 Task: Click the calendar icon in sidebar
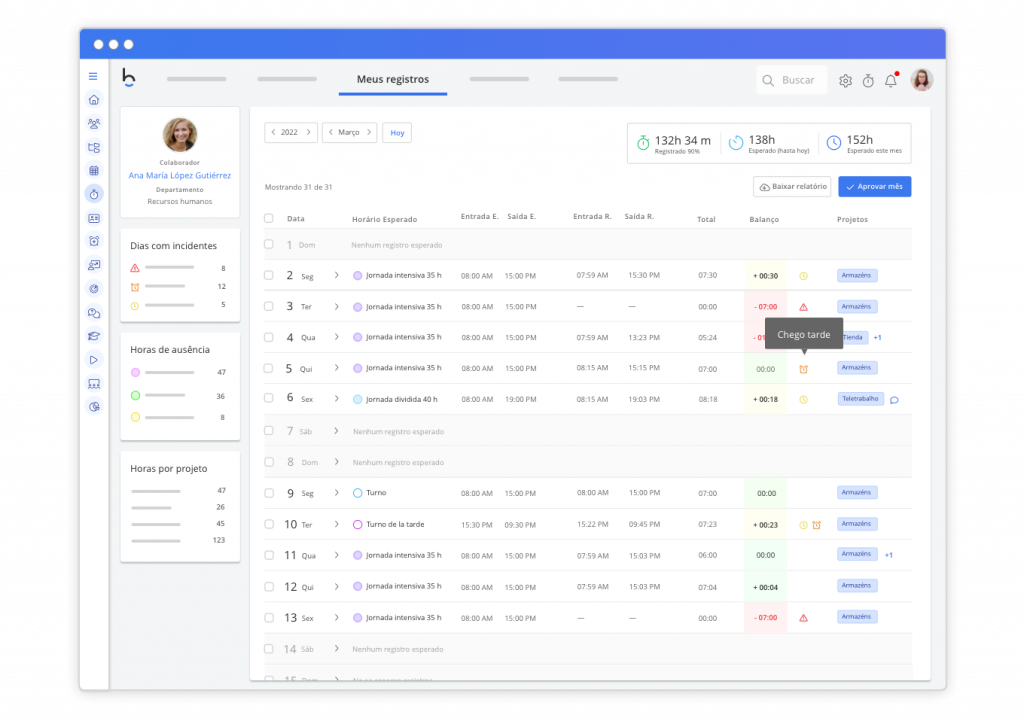coord(94,170)
